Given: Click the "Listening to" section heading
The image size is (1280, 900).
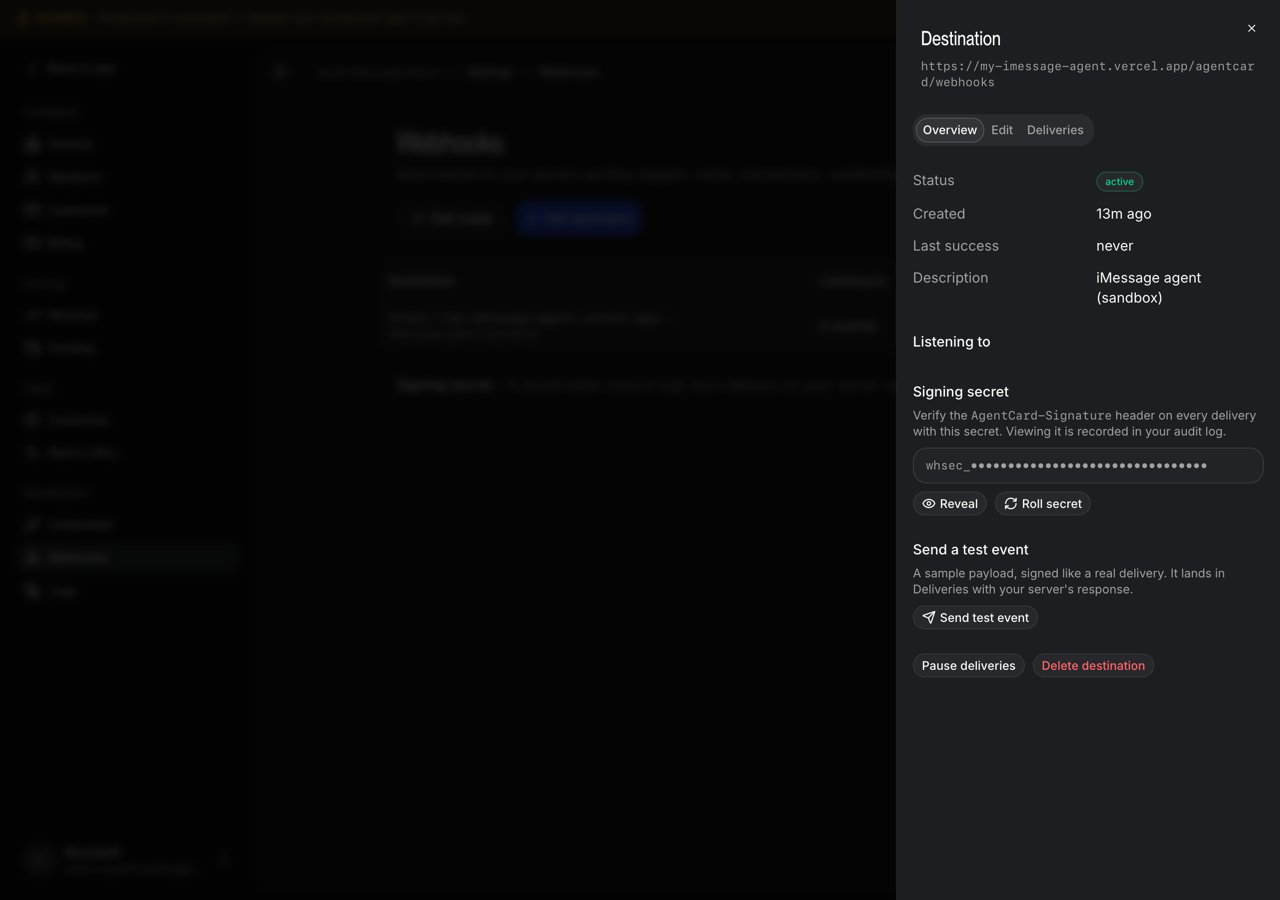Looking at the screenshot, I should [951, 342].
